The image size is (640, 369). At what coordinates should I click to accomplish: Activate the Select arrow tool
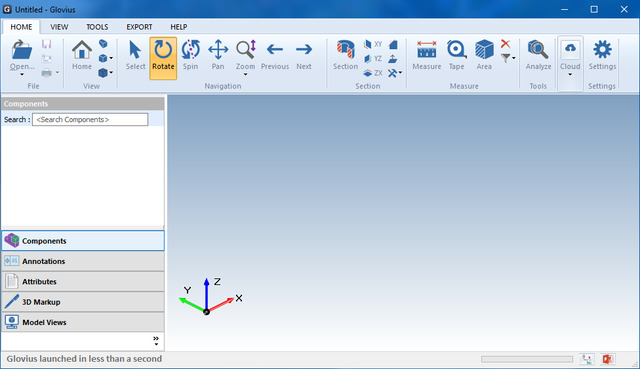pyautogui.click(x=136, y=55)
